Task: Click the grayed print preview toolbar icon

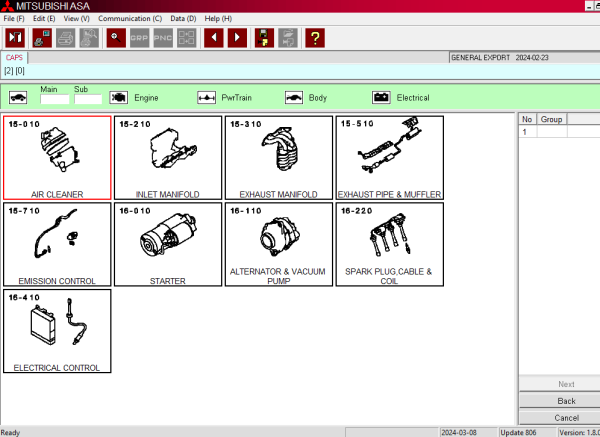Action: pos(89,38)
